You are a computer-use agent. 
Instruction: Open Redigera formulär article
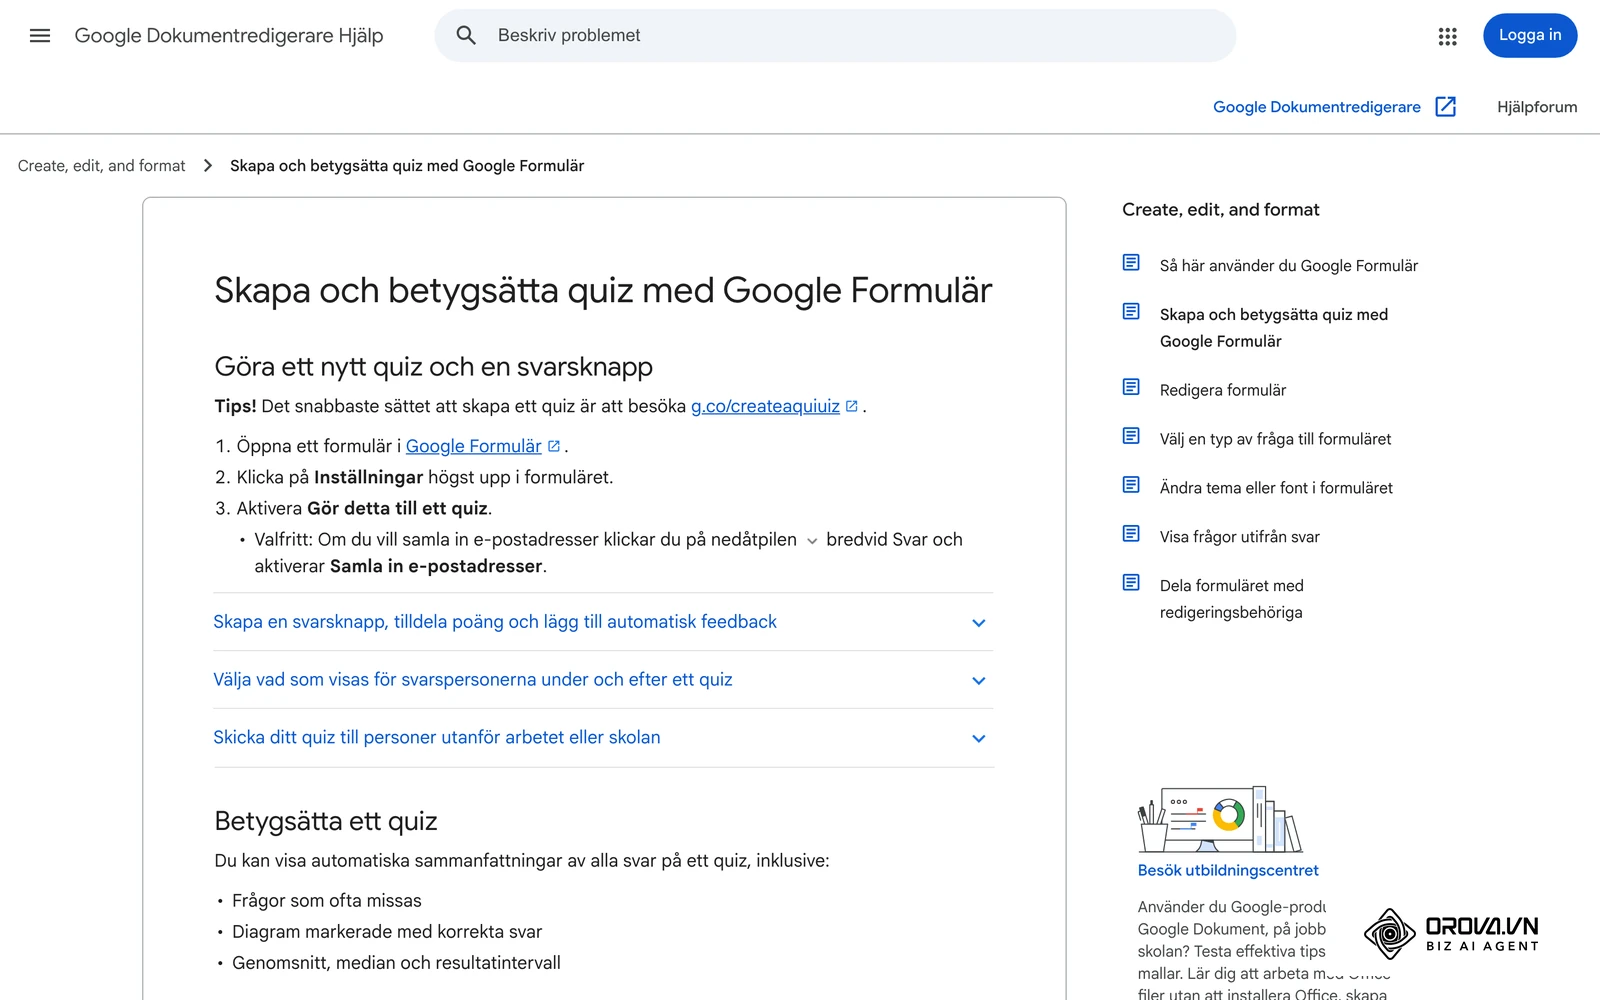click(x=1223, y=390)
